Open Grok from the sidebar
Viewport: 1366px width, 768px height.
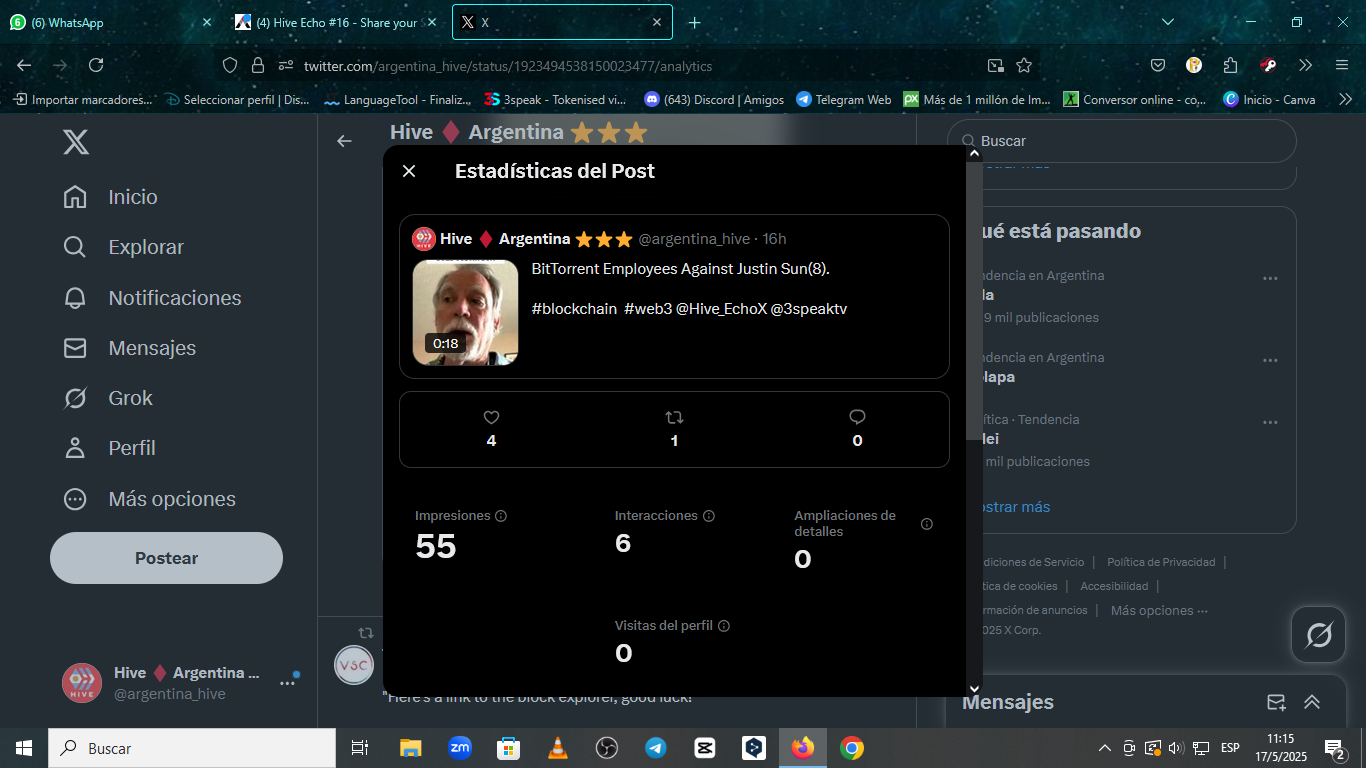tap(107, 398)
